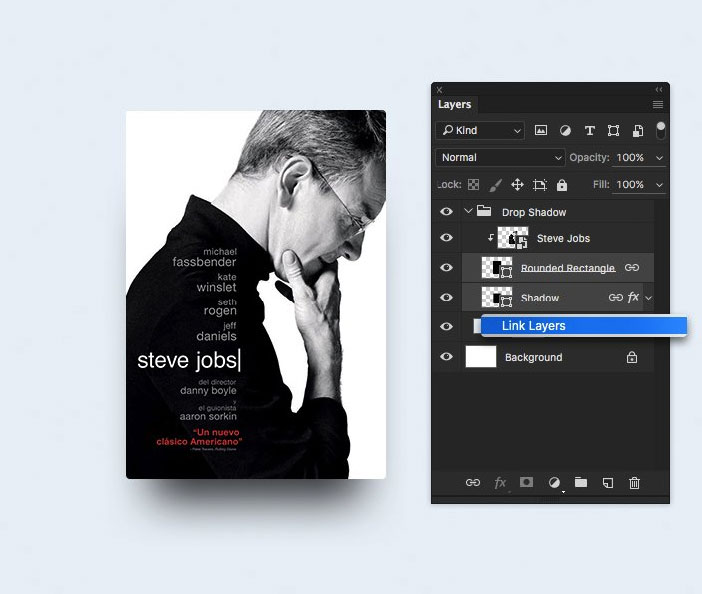Image resolution: width=702 pixels, height=594 pixels.
Task: Select the Shadow layer thumbnail
Action: (x=497, y=297)
